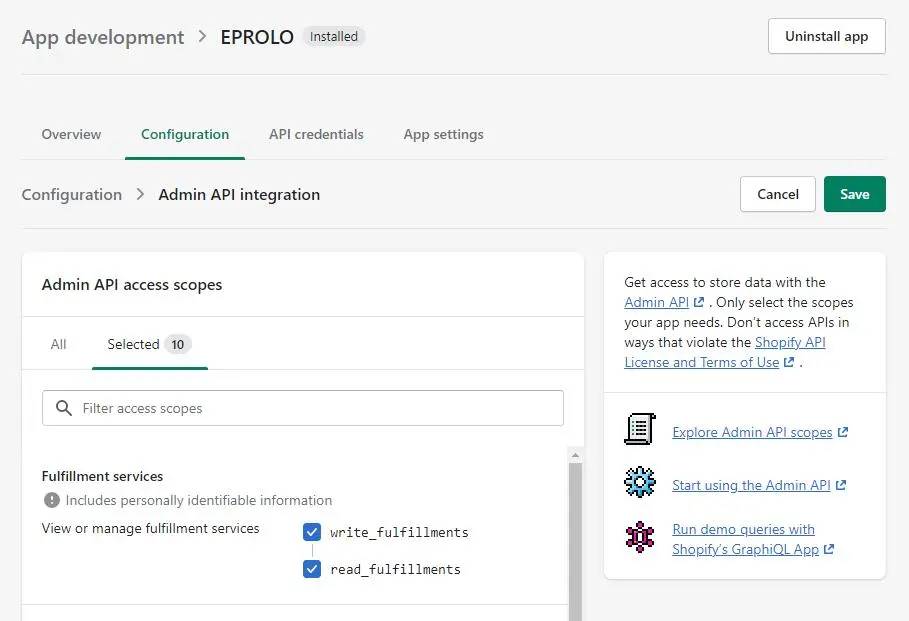
Task: Click external link icon after Start using the Admin API
Action: (x=841, y=485)
